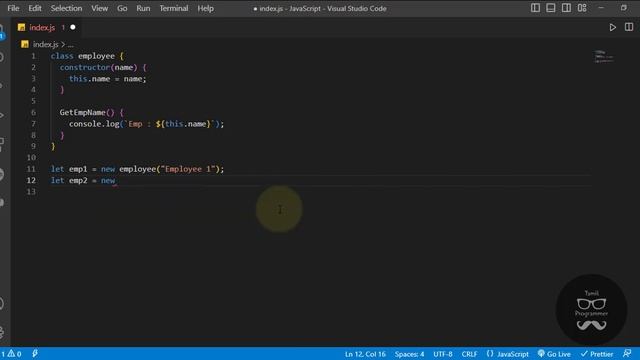Open the View menu

[x=99, y=8]
